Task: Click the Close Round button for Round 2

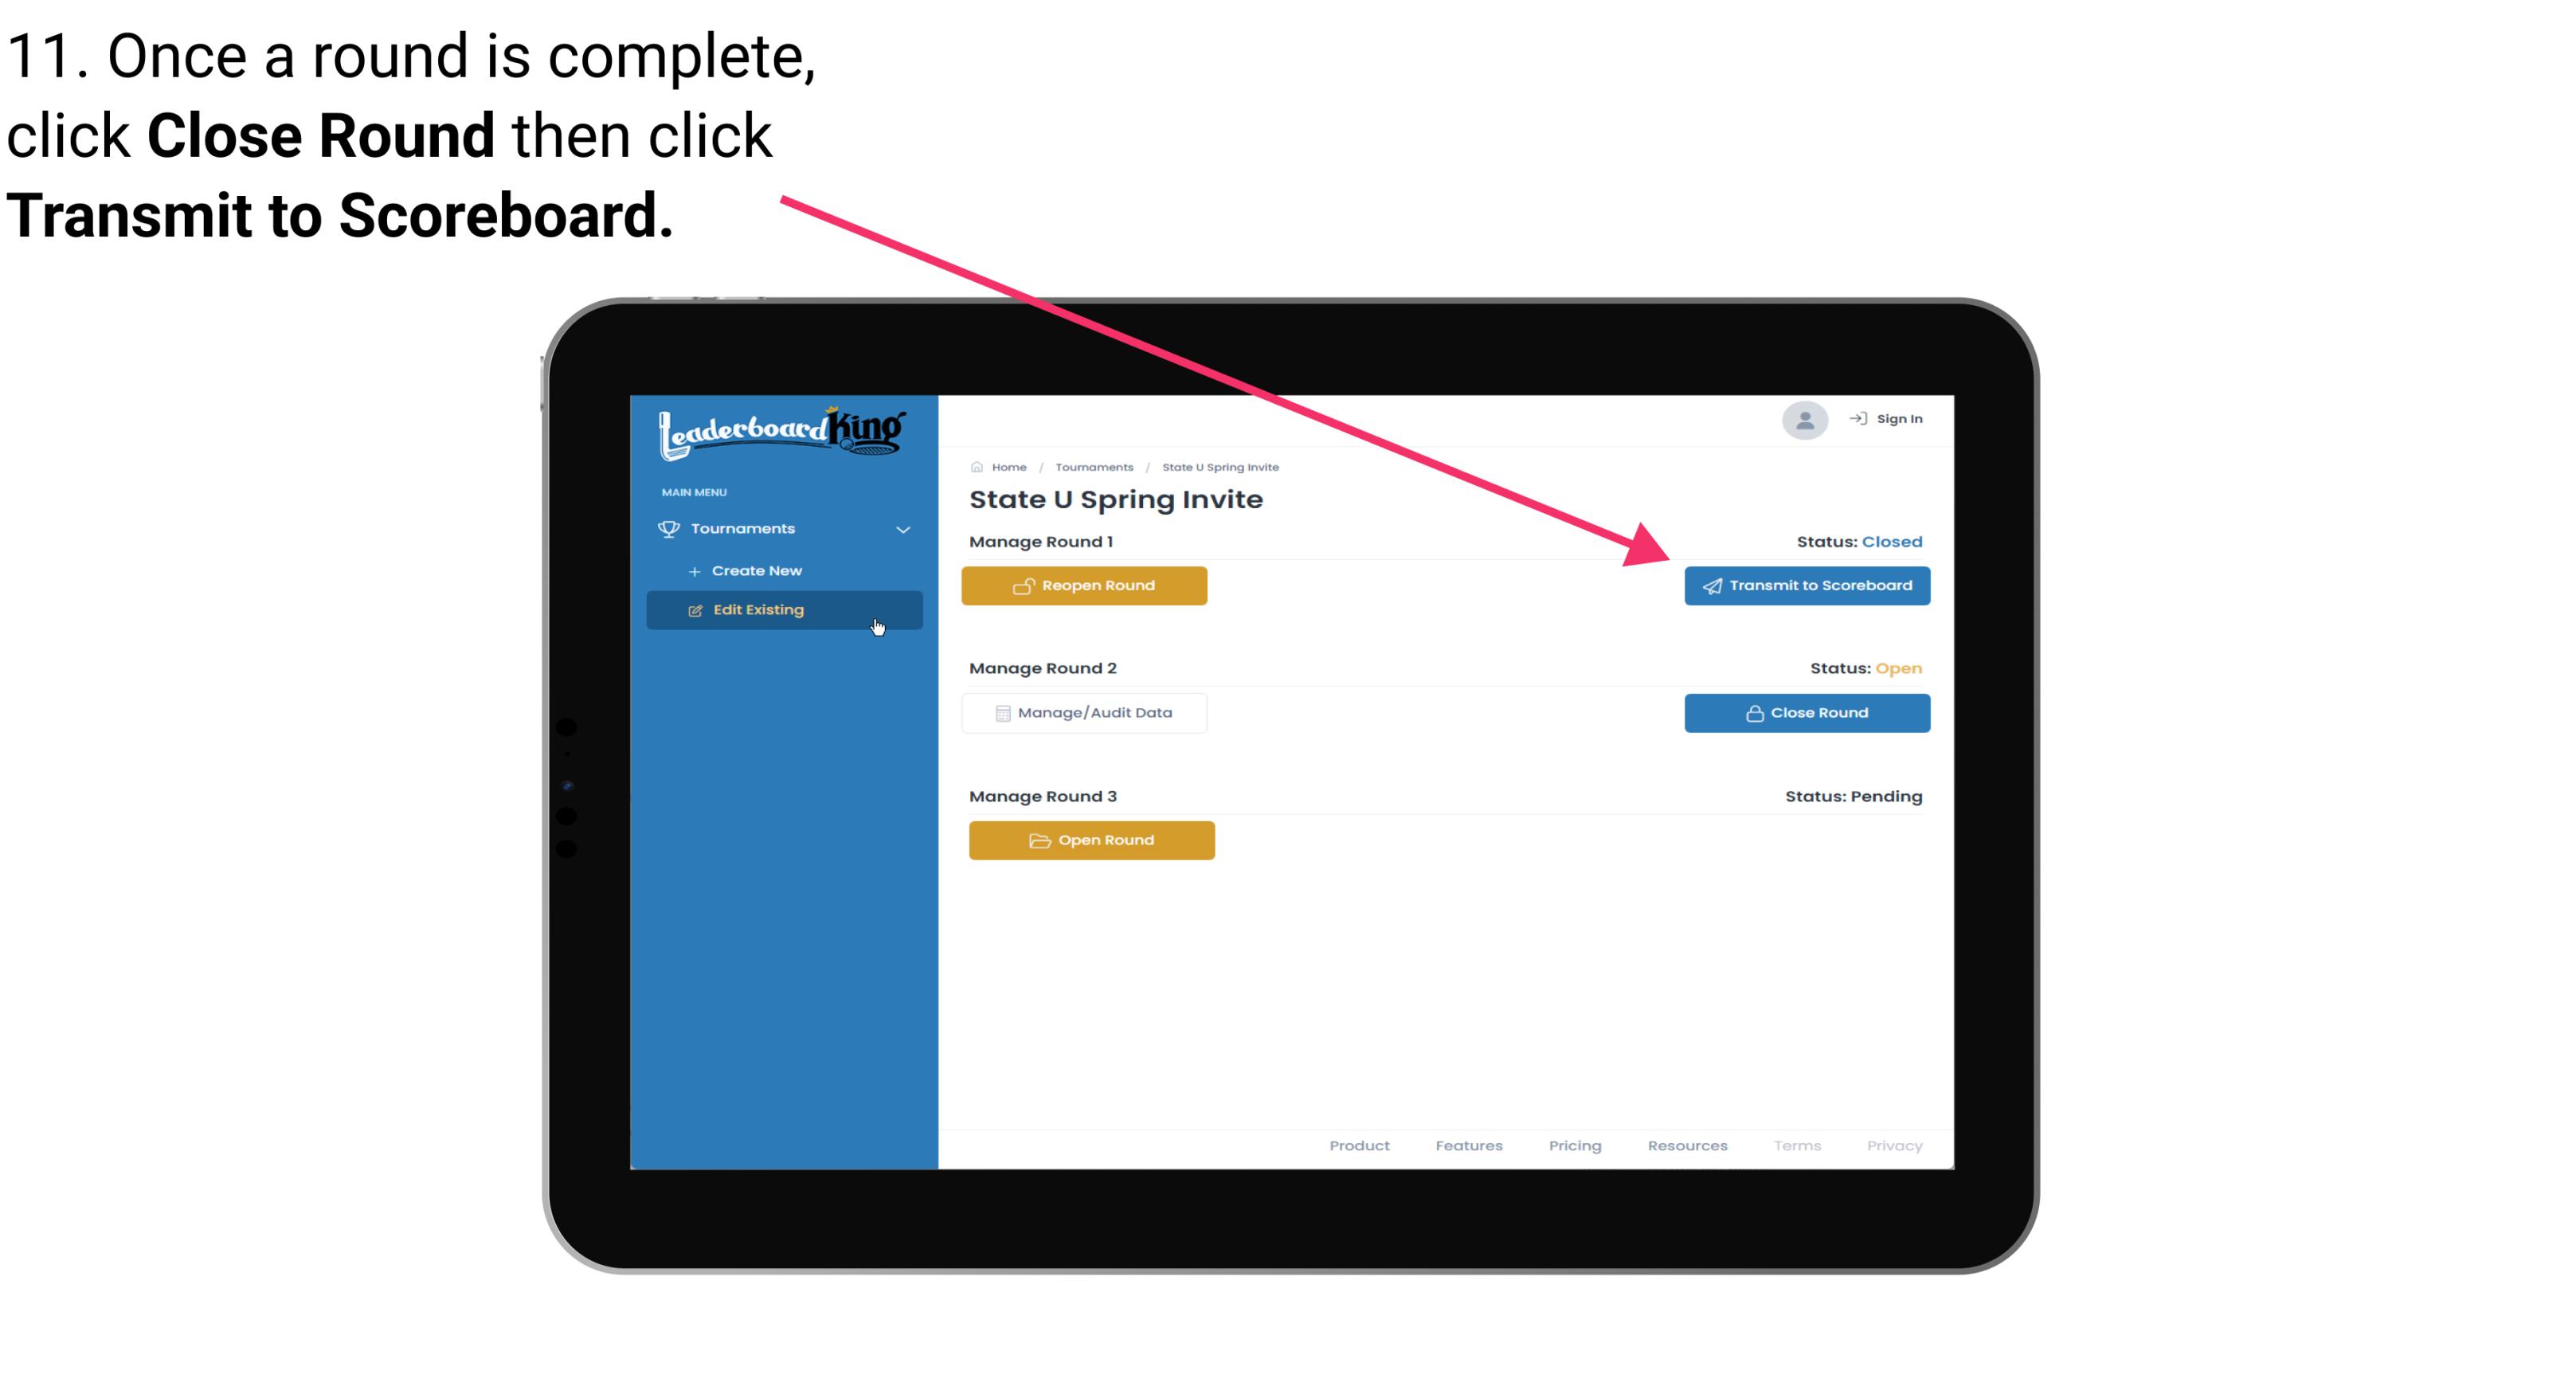Action: click(1807, 712)
